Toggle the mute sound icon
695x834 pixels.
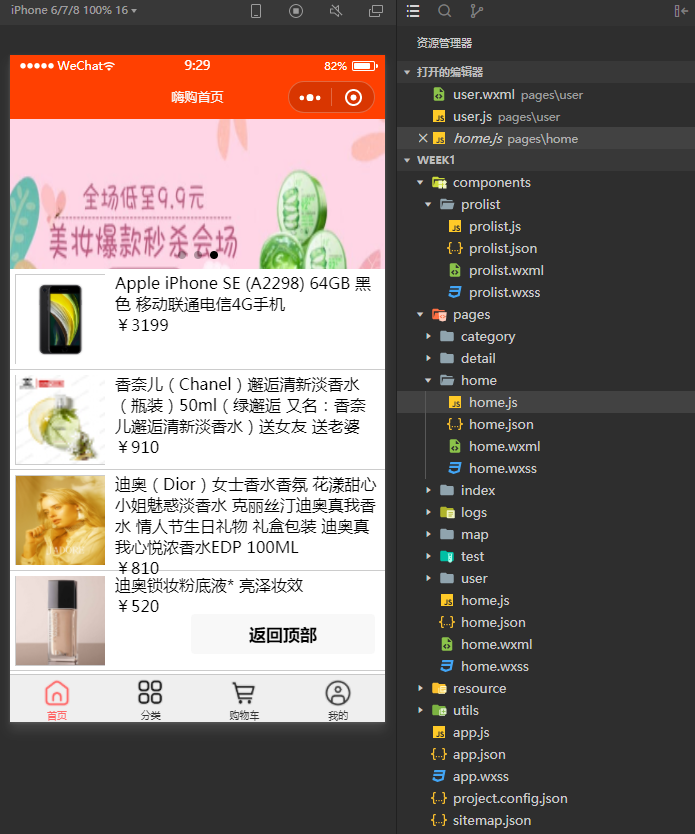click(336, 11)
